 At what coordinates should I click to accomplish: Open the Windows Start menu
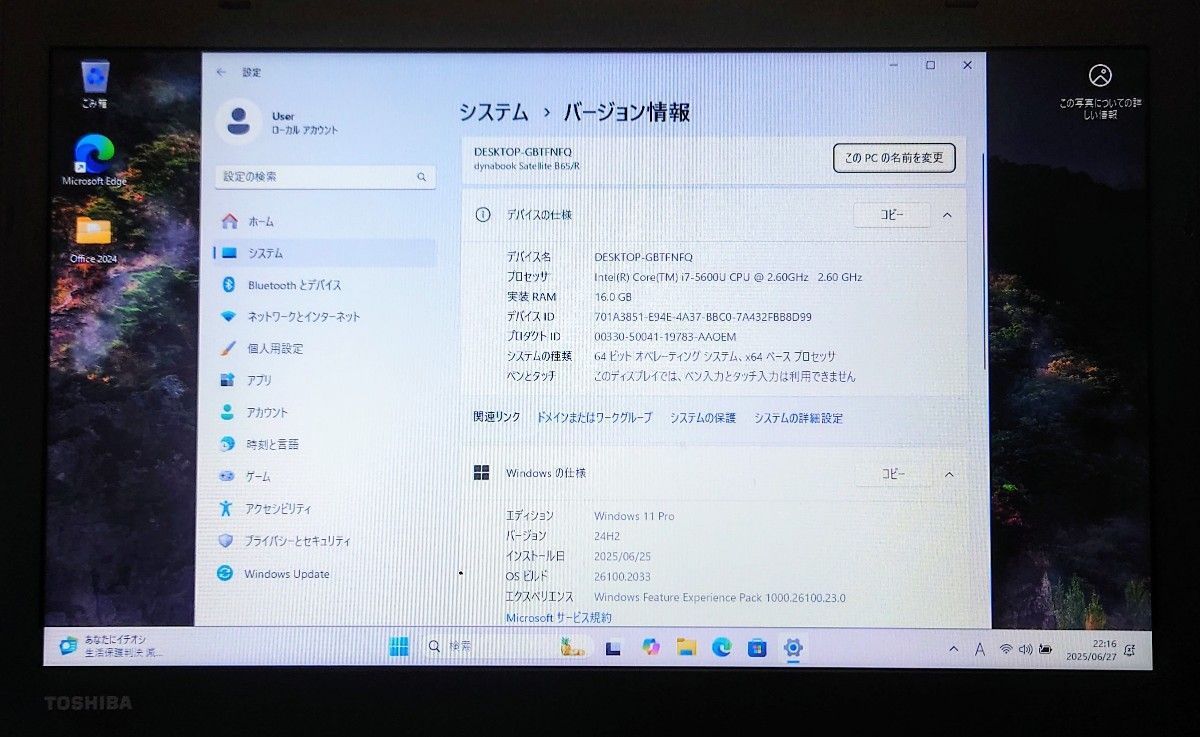click(x=398, y=647)
